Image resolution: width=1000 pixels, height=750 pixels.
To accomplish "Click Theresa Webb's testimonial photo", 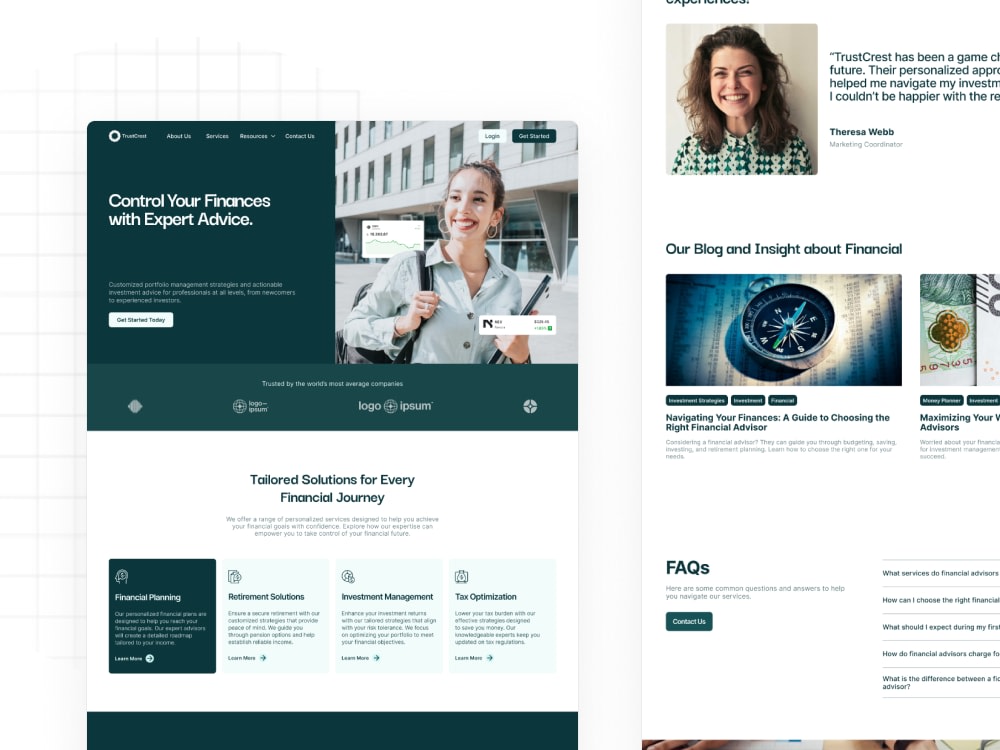I will [x=742, y=99].
